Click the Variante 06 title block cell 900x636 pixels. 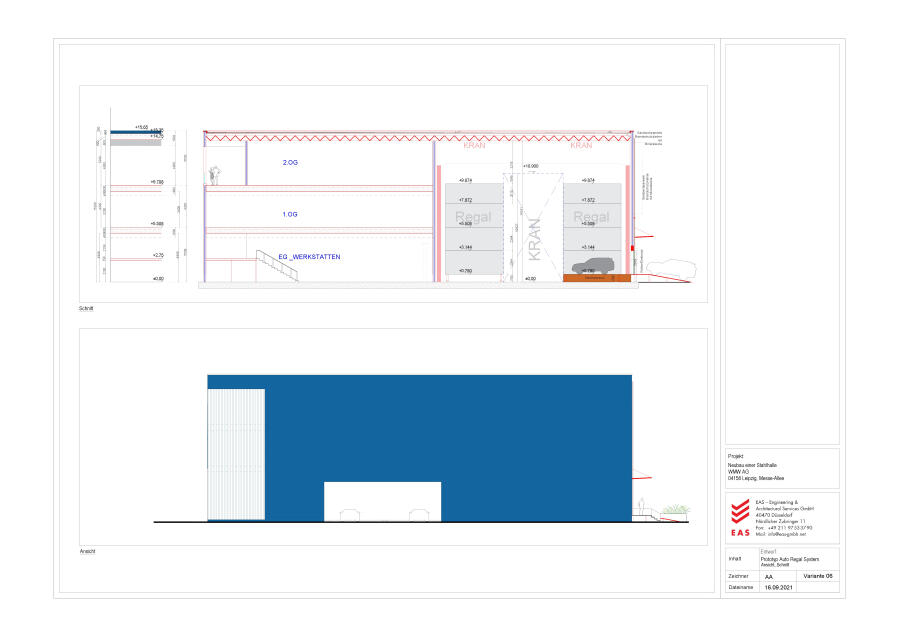tap(816, 577)
